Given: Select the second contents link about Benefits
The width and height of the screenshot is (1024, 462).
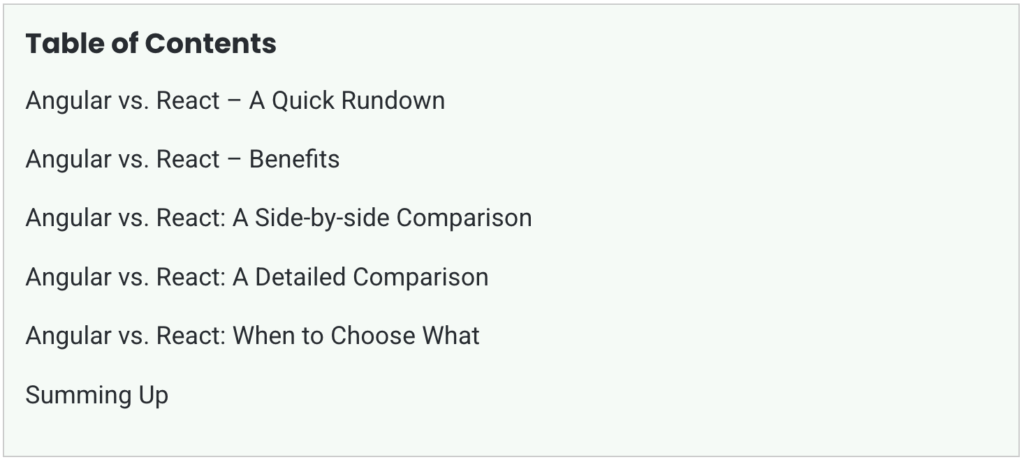Looking at the screenshot, I should point(182,159).
